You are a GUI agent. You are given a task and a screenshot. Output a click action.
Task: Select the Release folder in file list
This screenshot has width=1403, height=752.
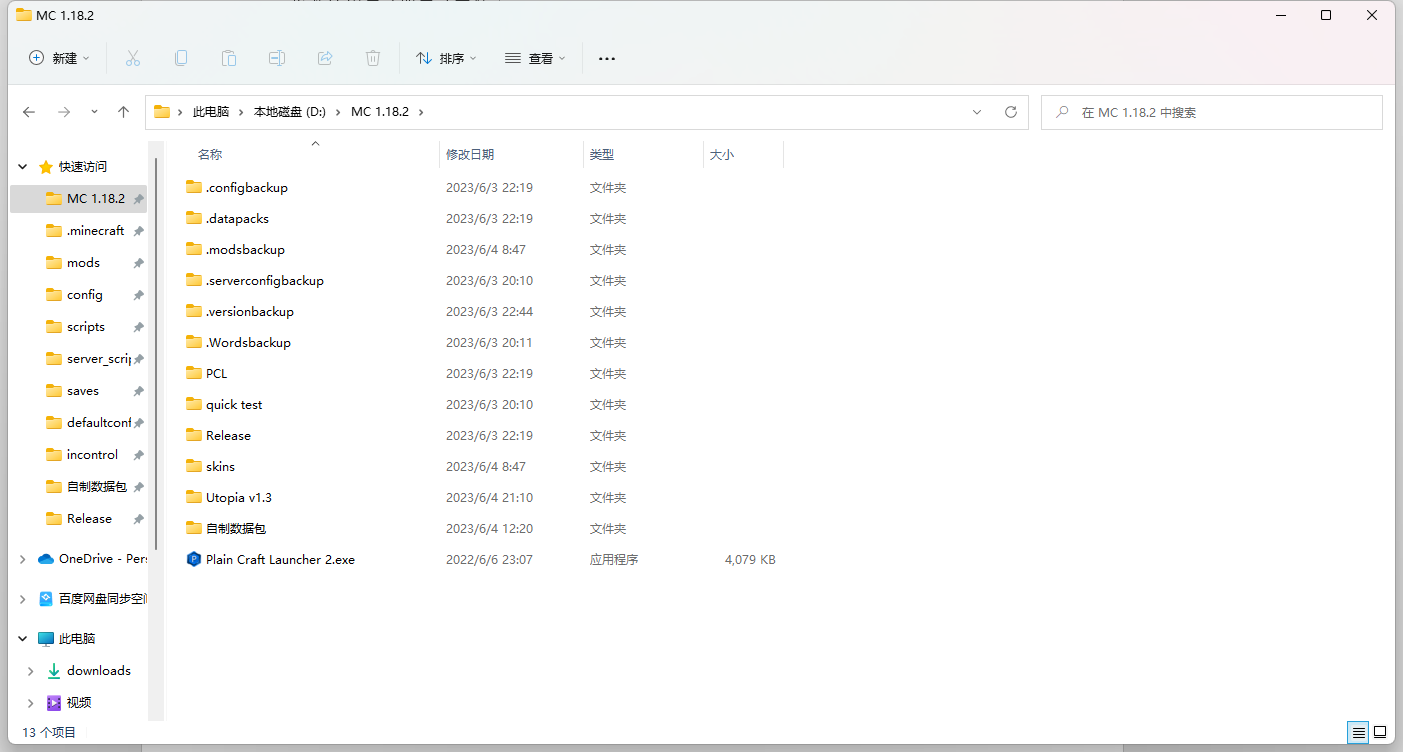[x=228, y=435]
